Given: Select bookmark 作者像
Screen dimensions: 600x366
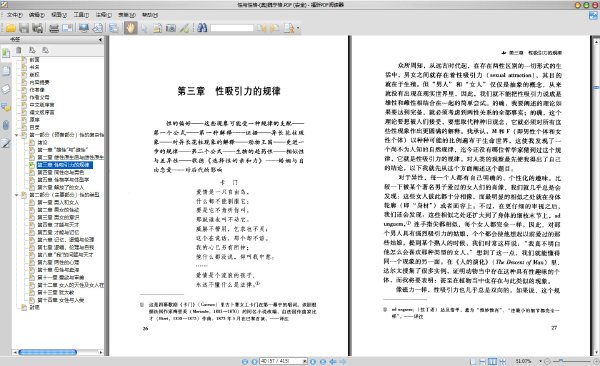Looking at the screenshot, I should coord(37,90).
